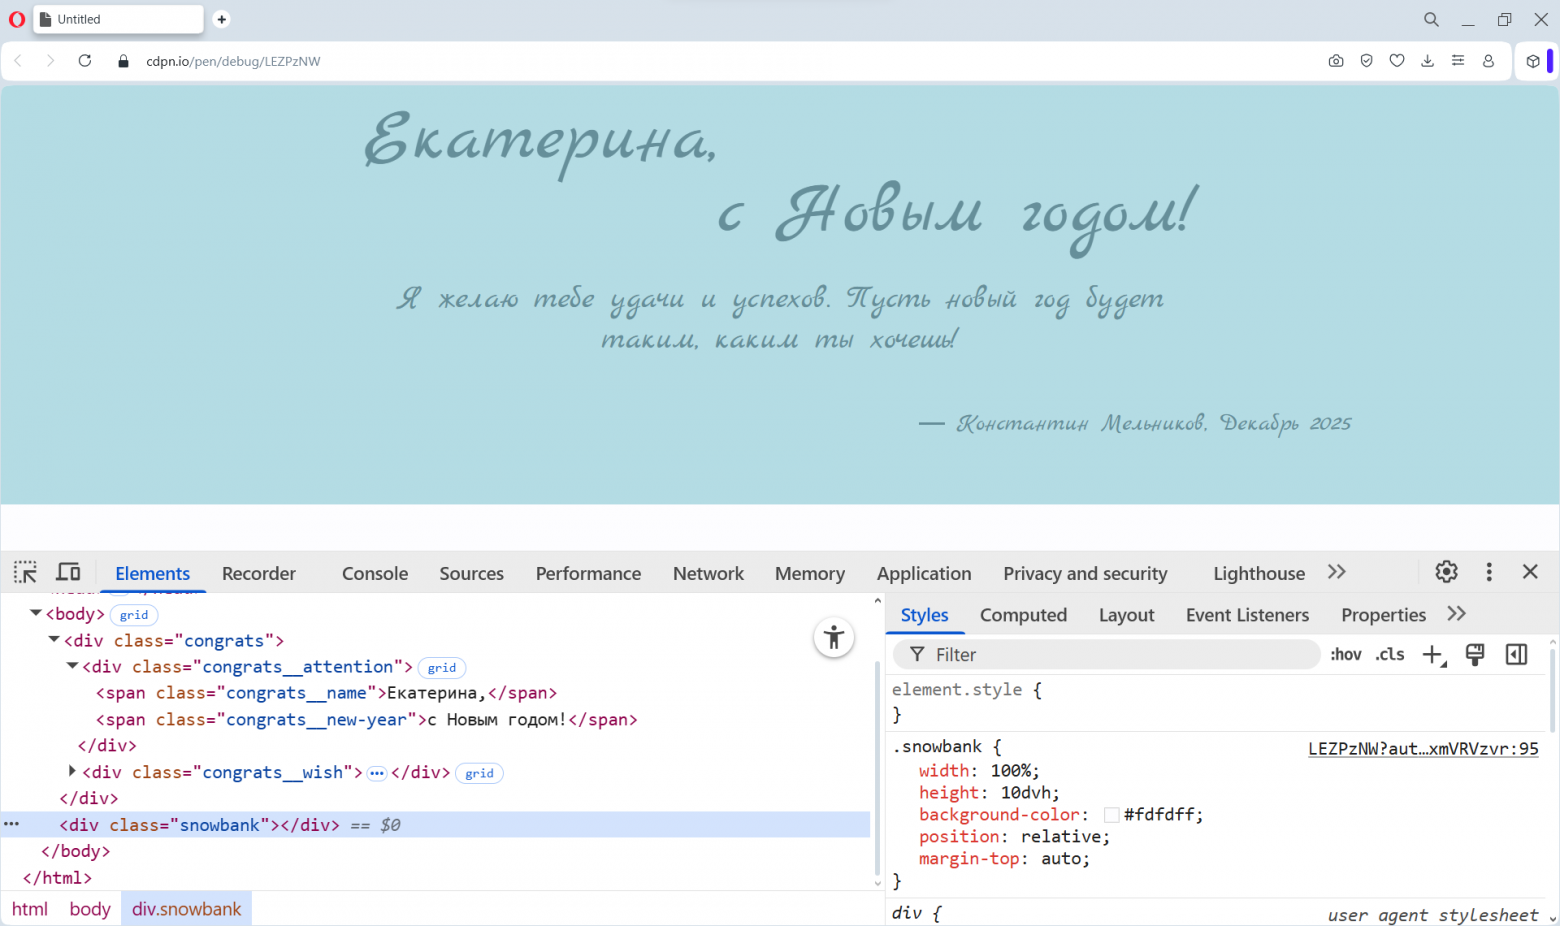Switch to the Console tab
Screen dimensions: 1560x926
click(x=375, y=574)
